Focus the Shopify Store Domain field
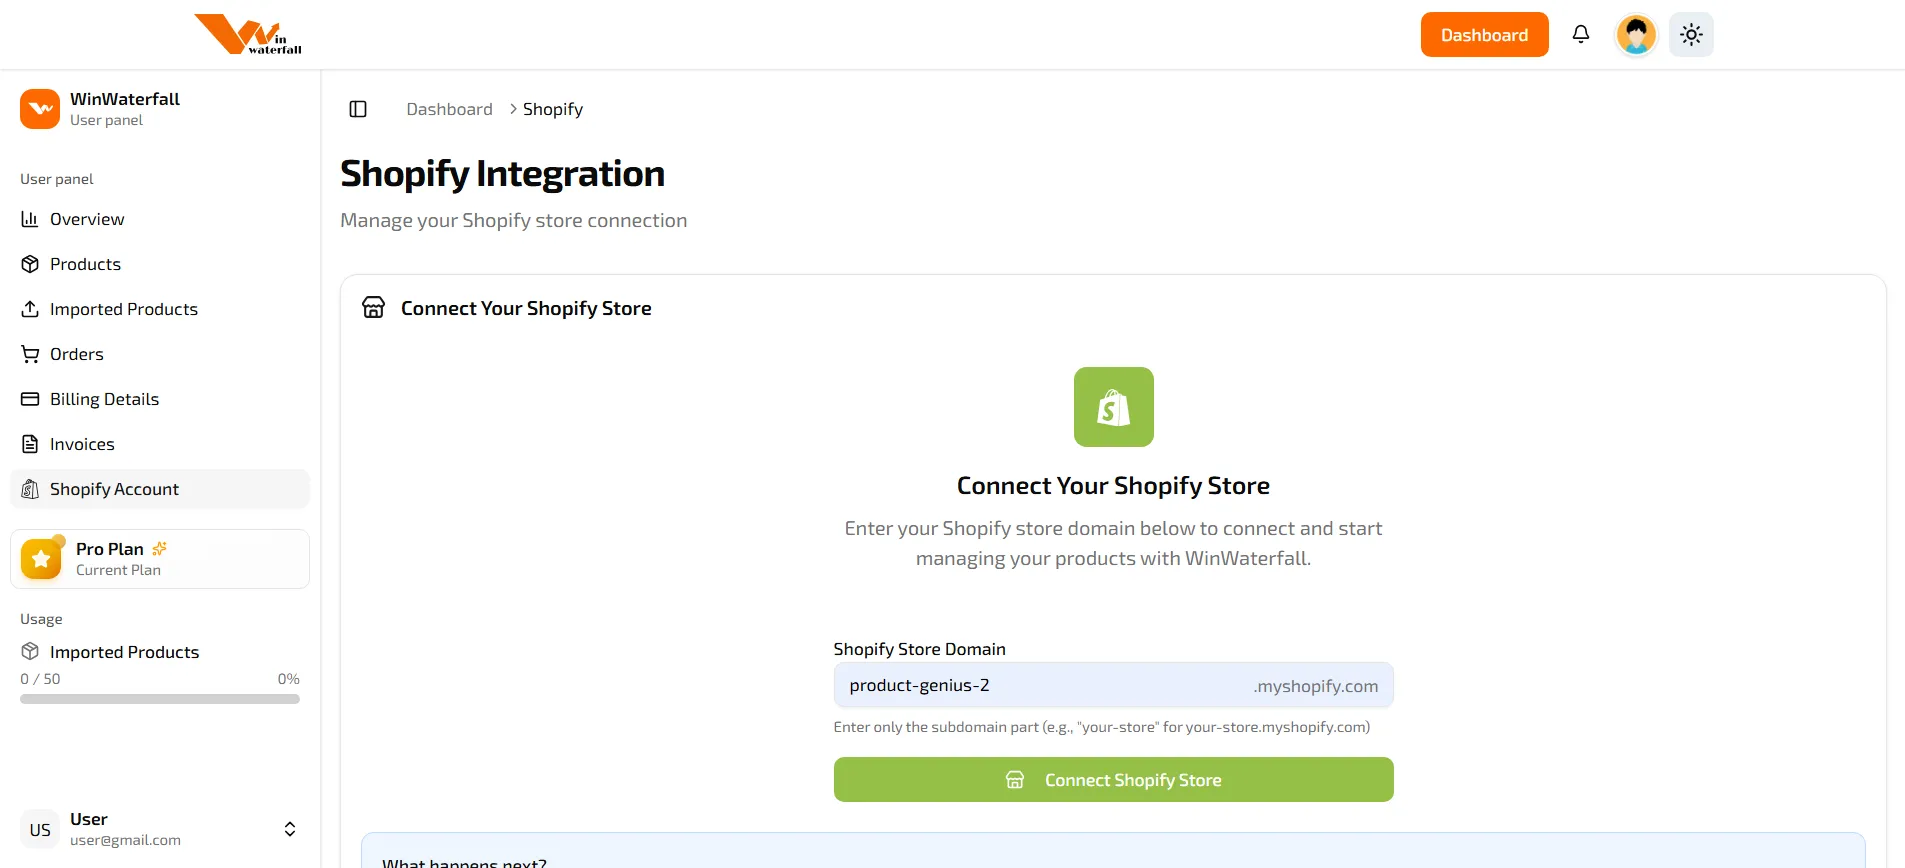 click(x=1113, y=685)
